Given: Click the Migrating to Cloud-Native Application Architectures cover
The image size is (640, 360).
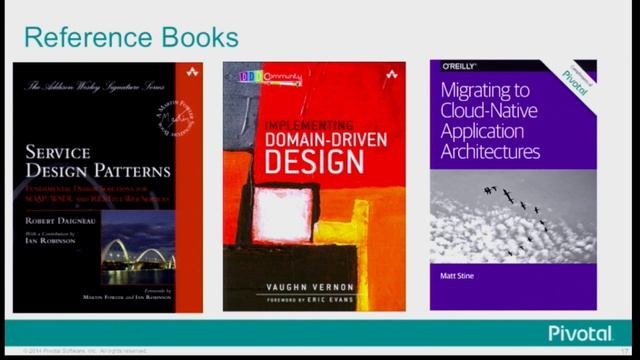Looking at the screenshot, I should (513, 185).
